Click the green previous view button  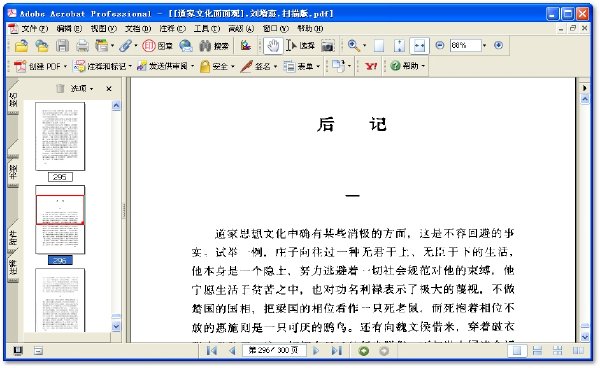click(364, 351)
